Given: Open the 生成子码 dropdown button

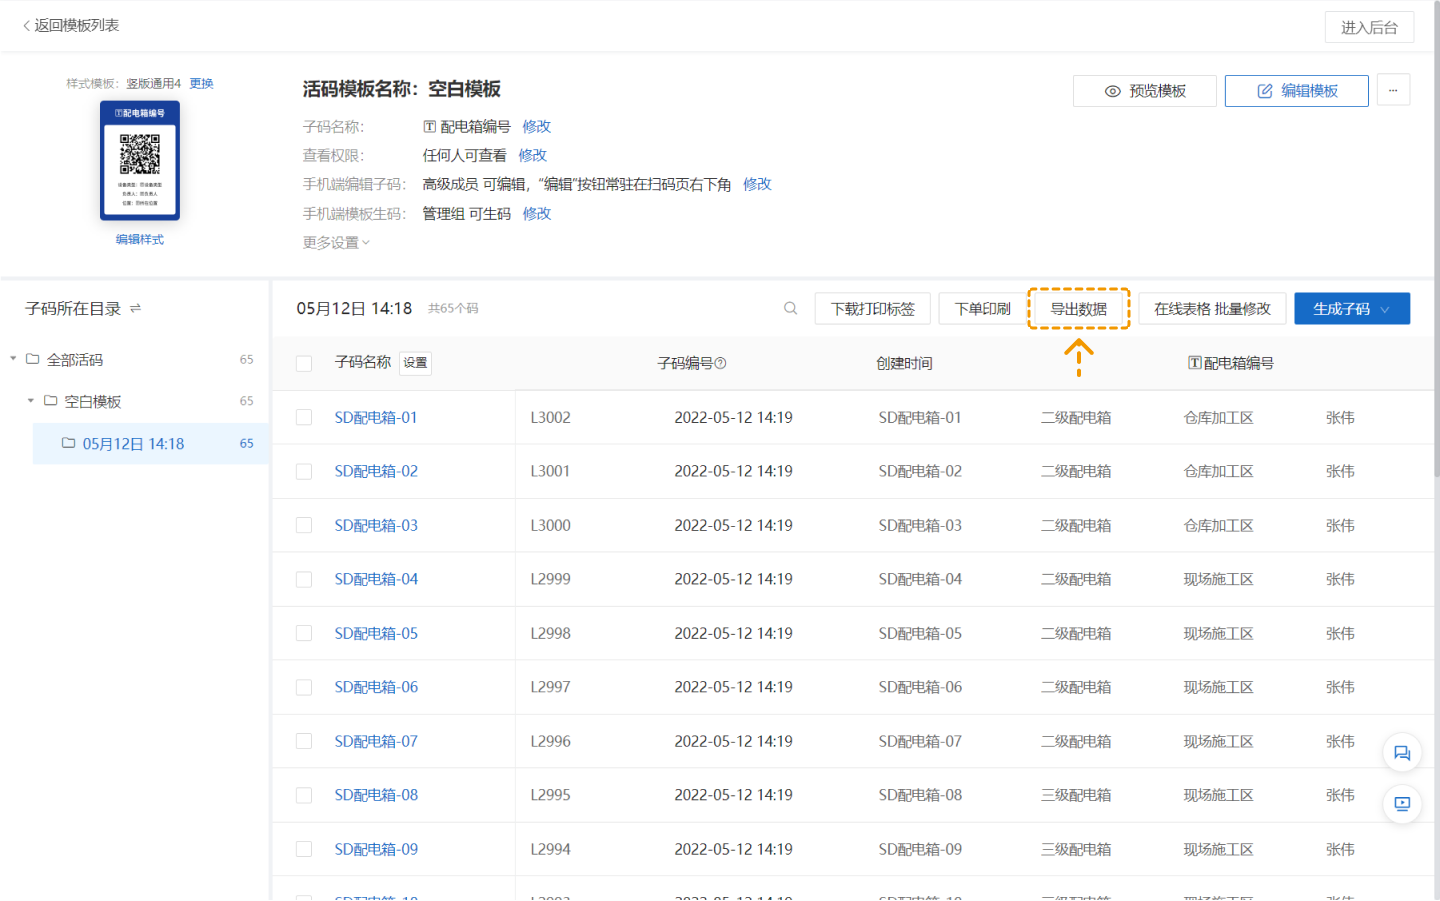Looking at the screenshot, I should (1351, 309).
